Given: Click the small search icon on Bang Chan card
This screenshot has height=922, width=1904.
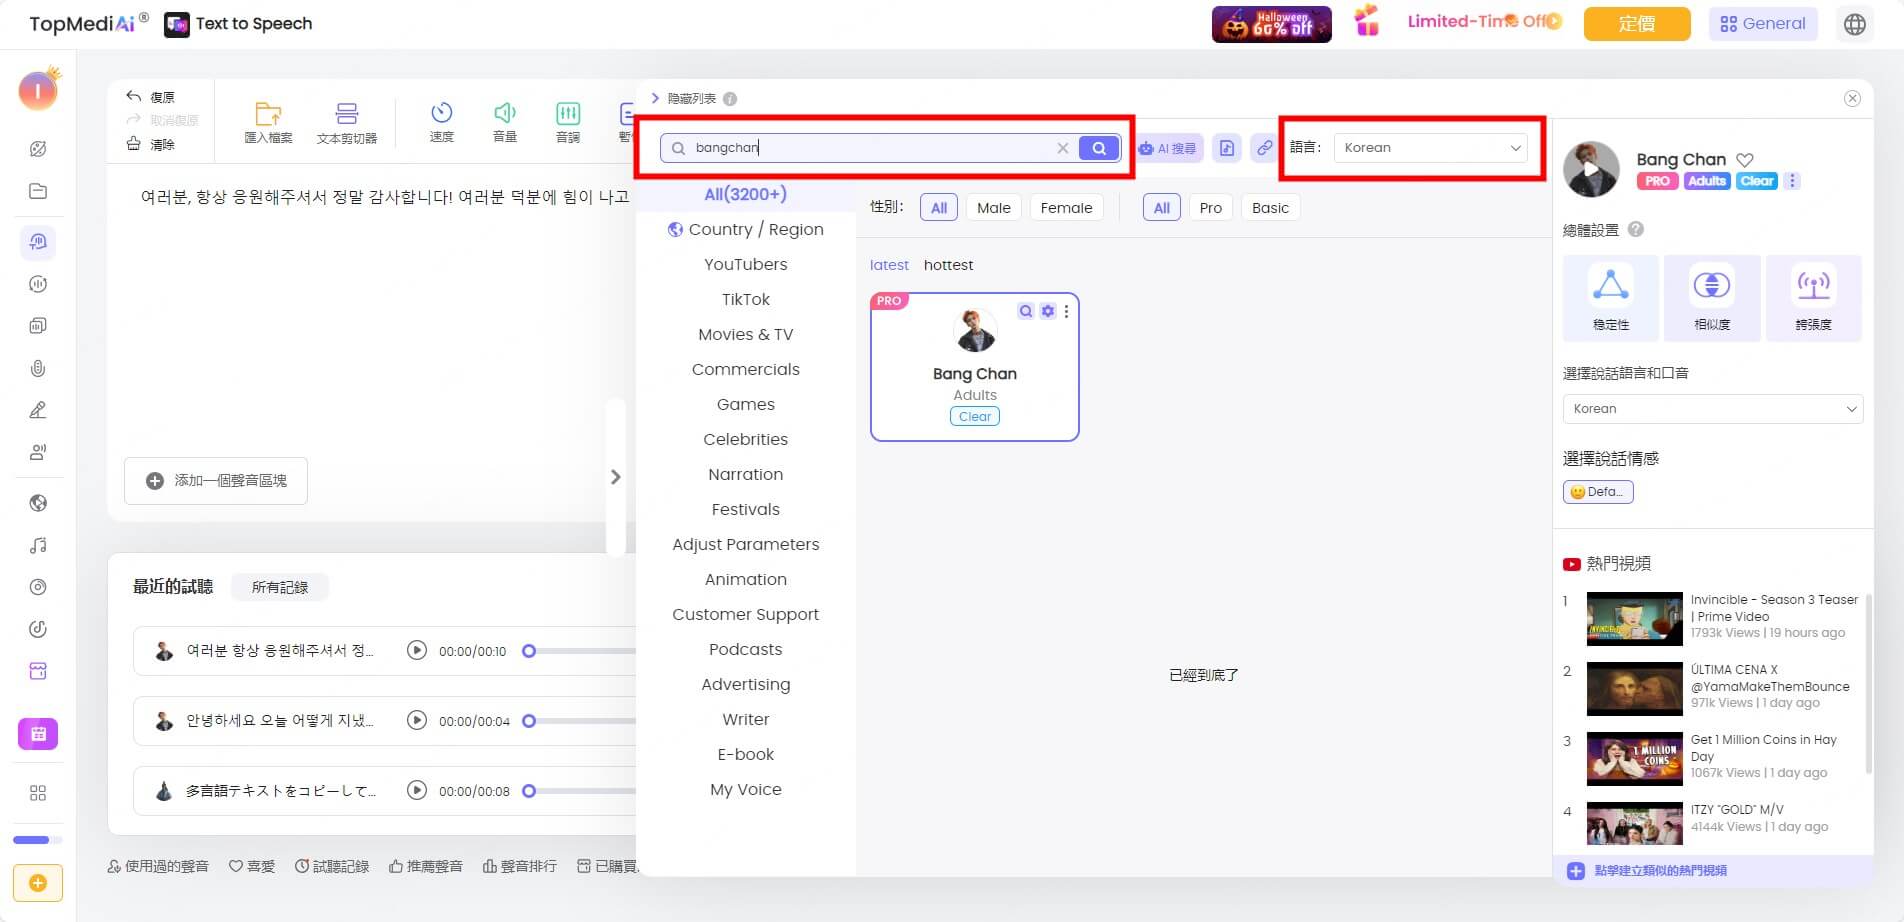Looking at the screenshot, I should [1026, 311].
